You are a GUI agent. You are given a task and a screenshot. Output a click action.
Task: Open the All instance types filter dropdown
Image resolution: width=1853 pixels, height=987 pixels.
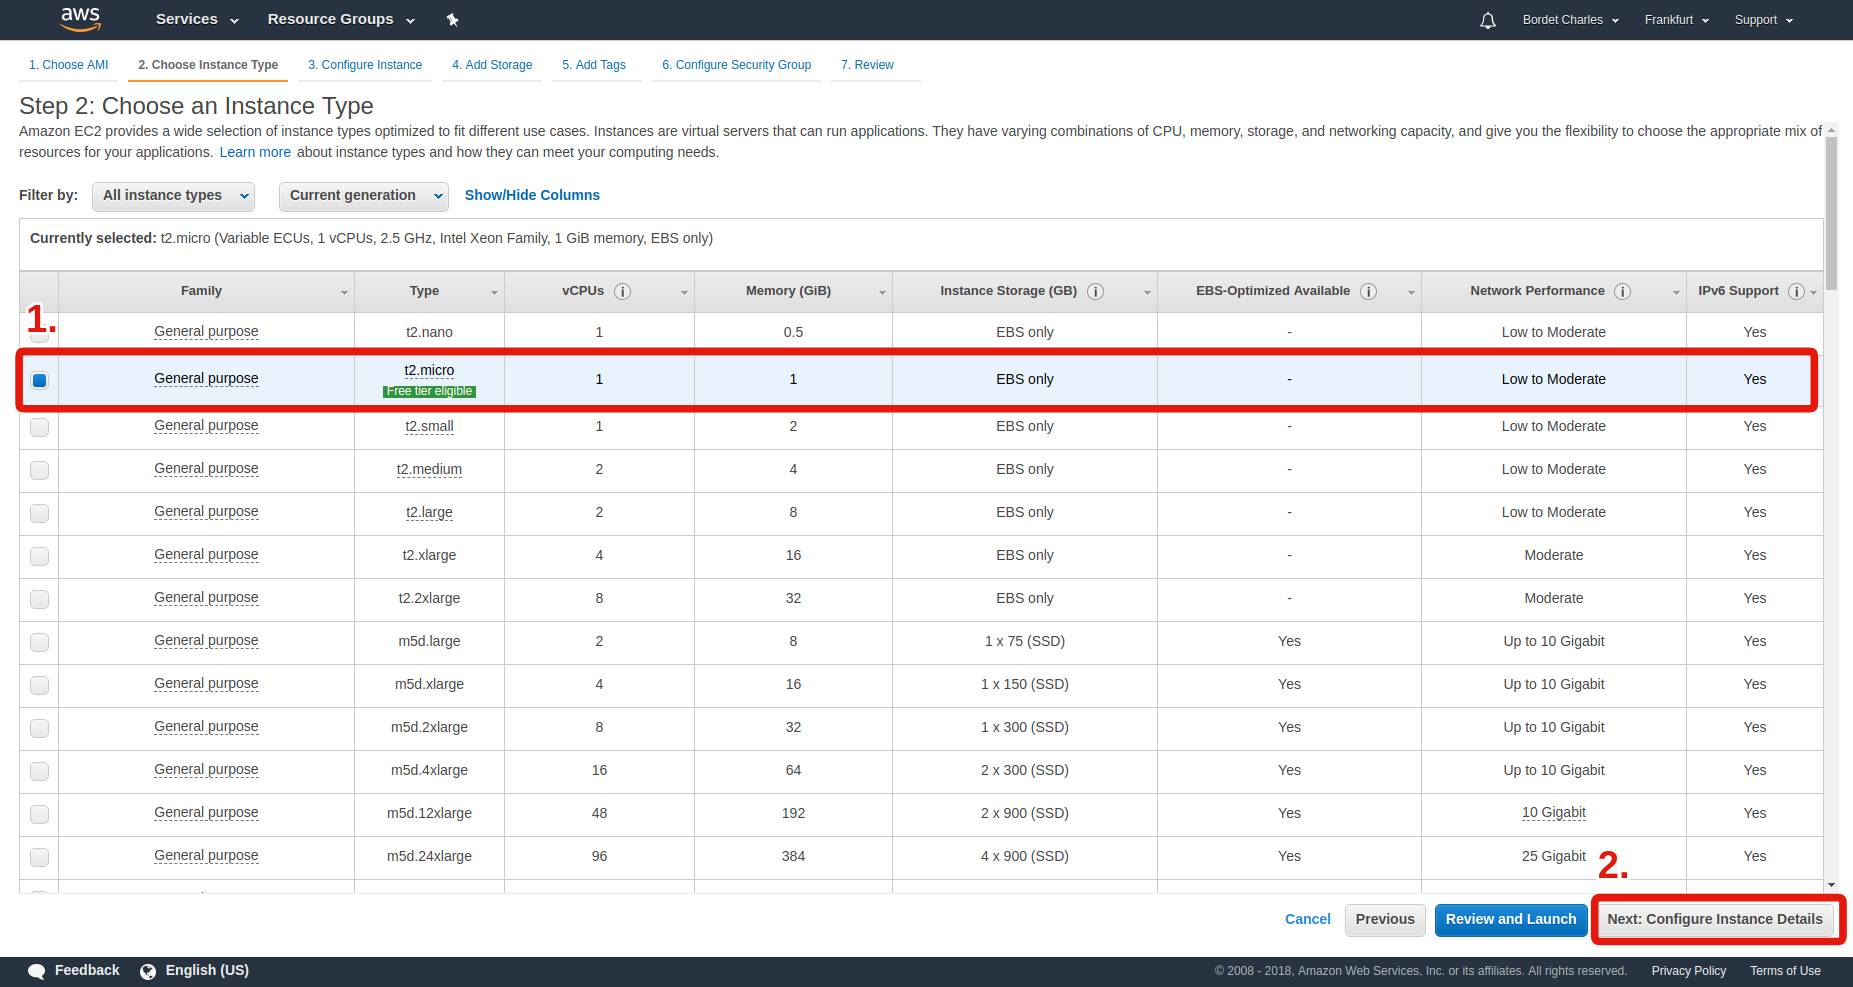point(173,196)
